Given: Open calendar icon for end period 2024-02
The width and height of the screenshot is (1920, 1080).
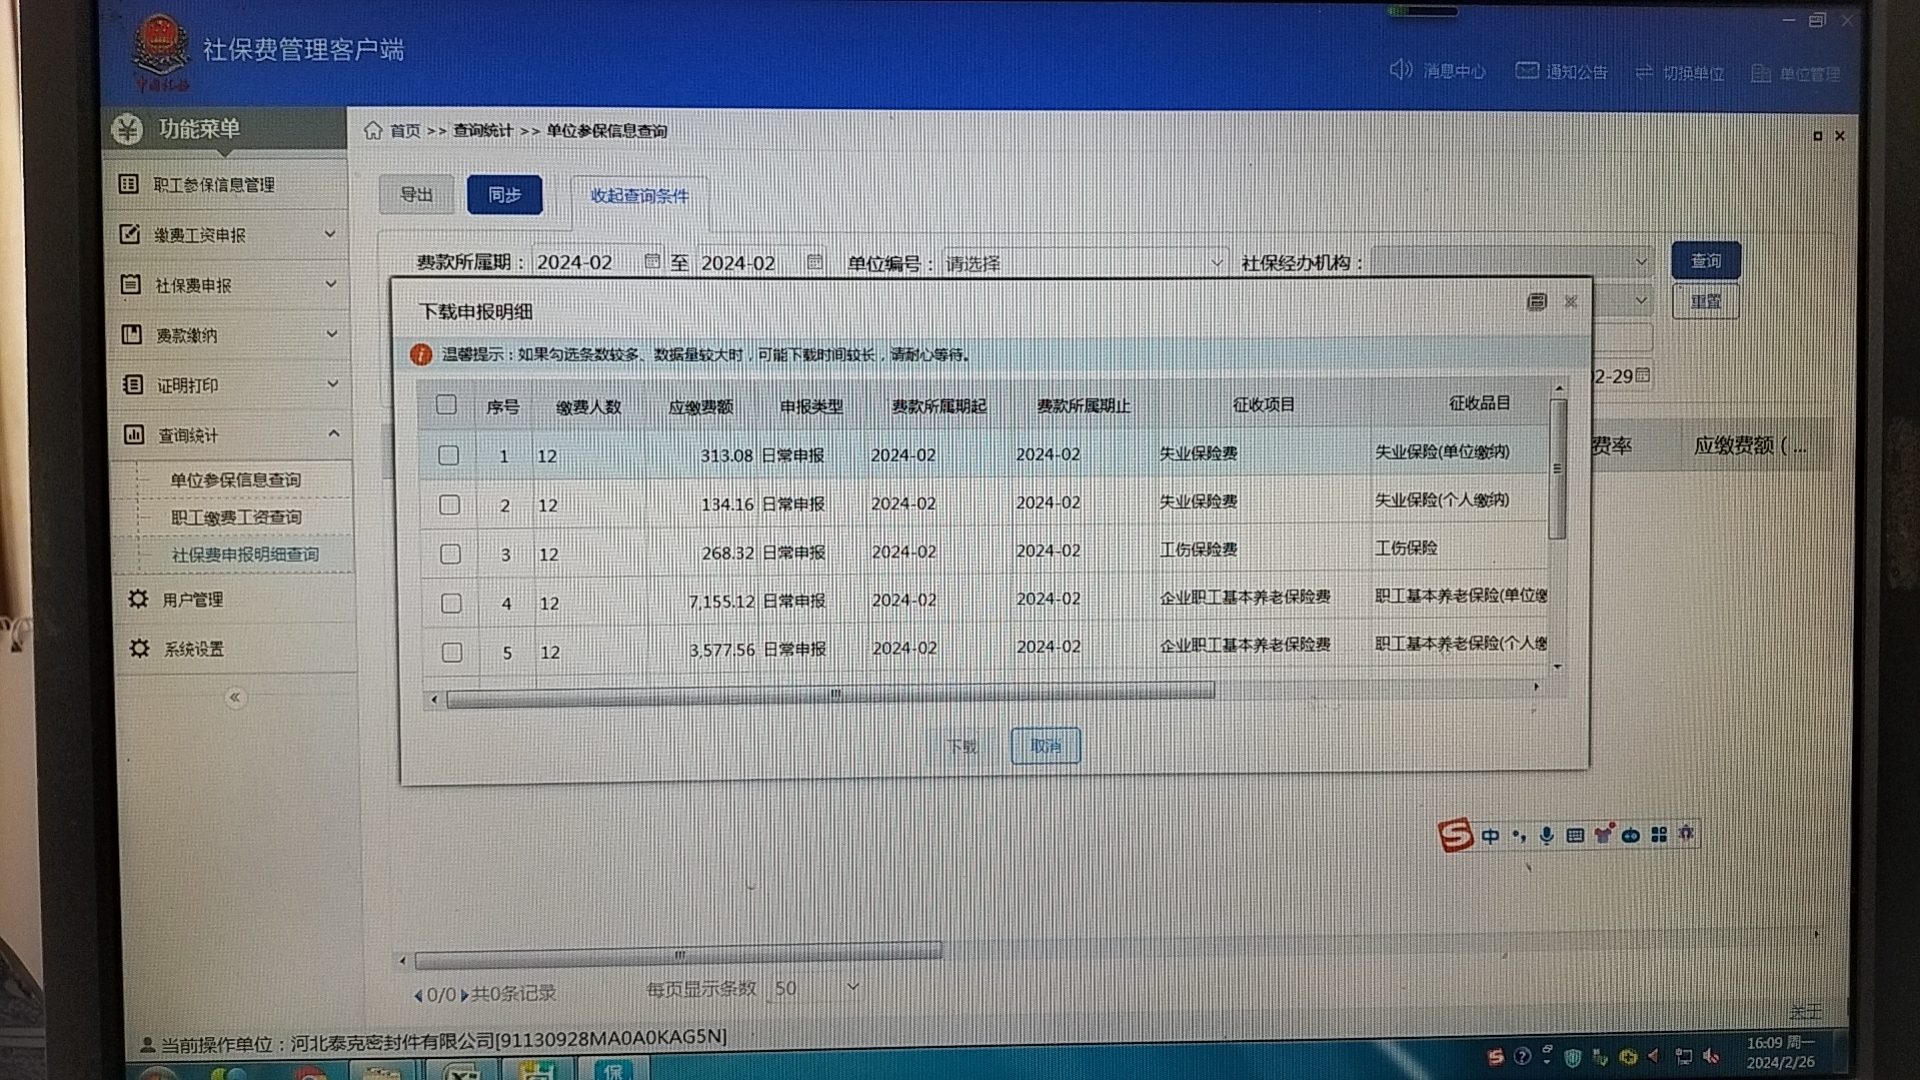Looking at the screenshot, I should pos(815,262).
